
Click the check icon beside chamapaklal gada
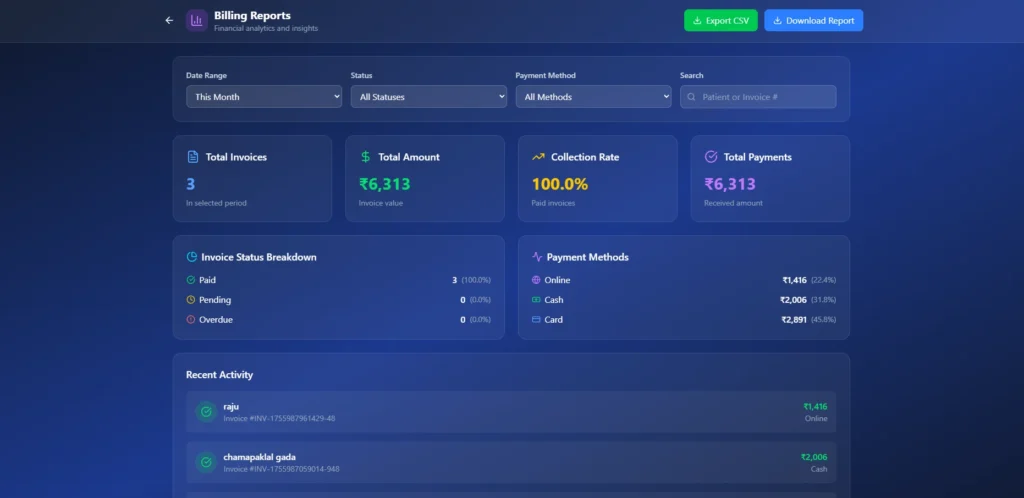coord(206,462)
